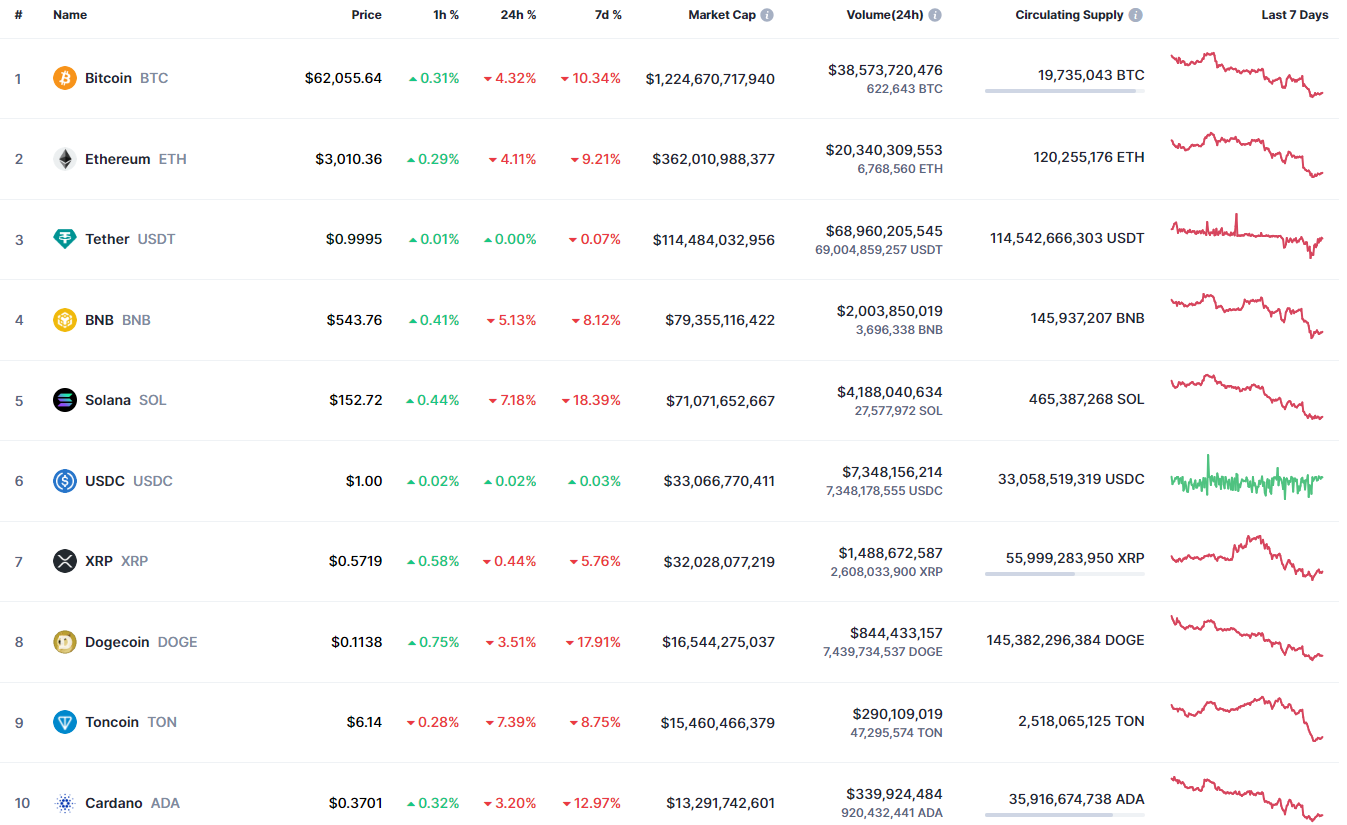Click the Tether logo icon
The height and width of the screenshot is (825, 1347).
tap(64, 239)
